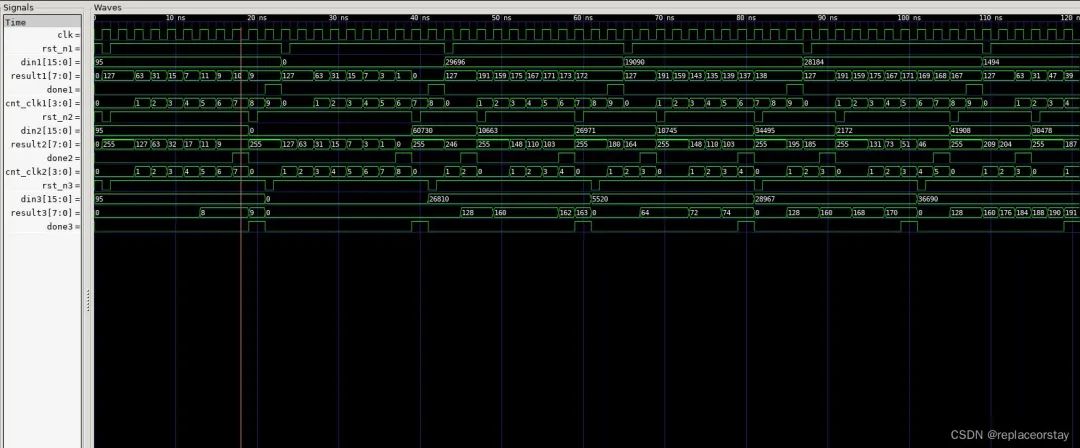Select the result2[7:0] signal row
This screenshot has width=1080, height=448.
(50, 144)
